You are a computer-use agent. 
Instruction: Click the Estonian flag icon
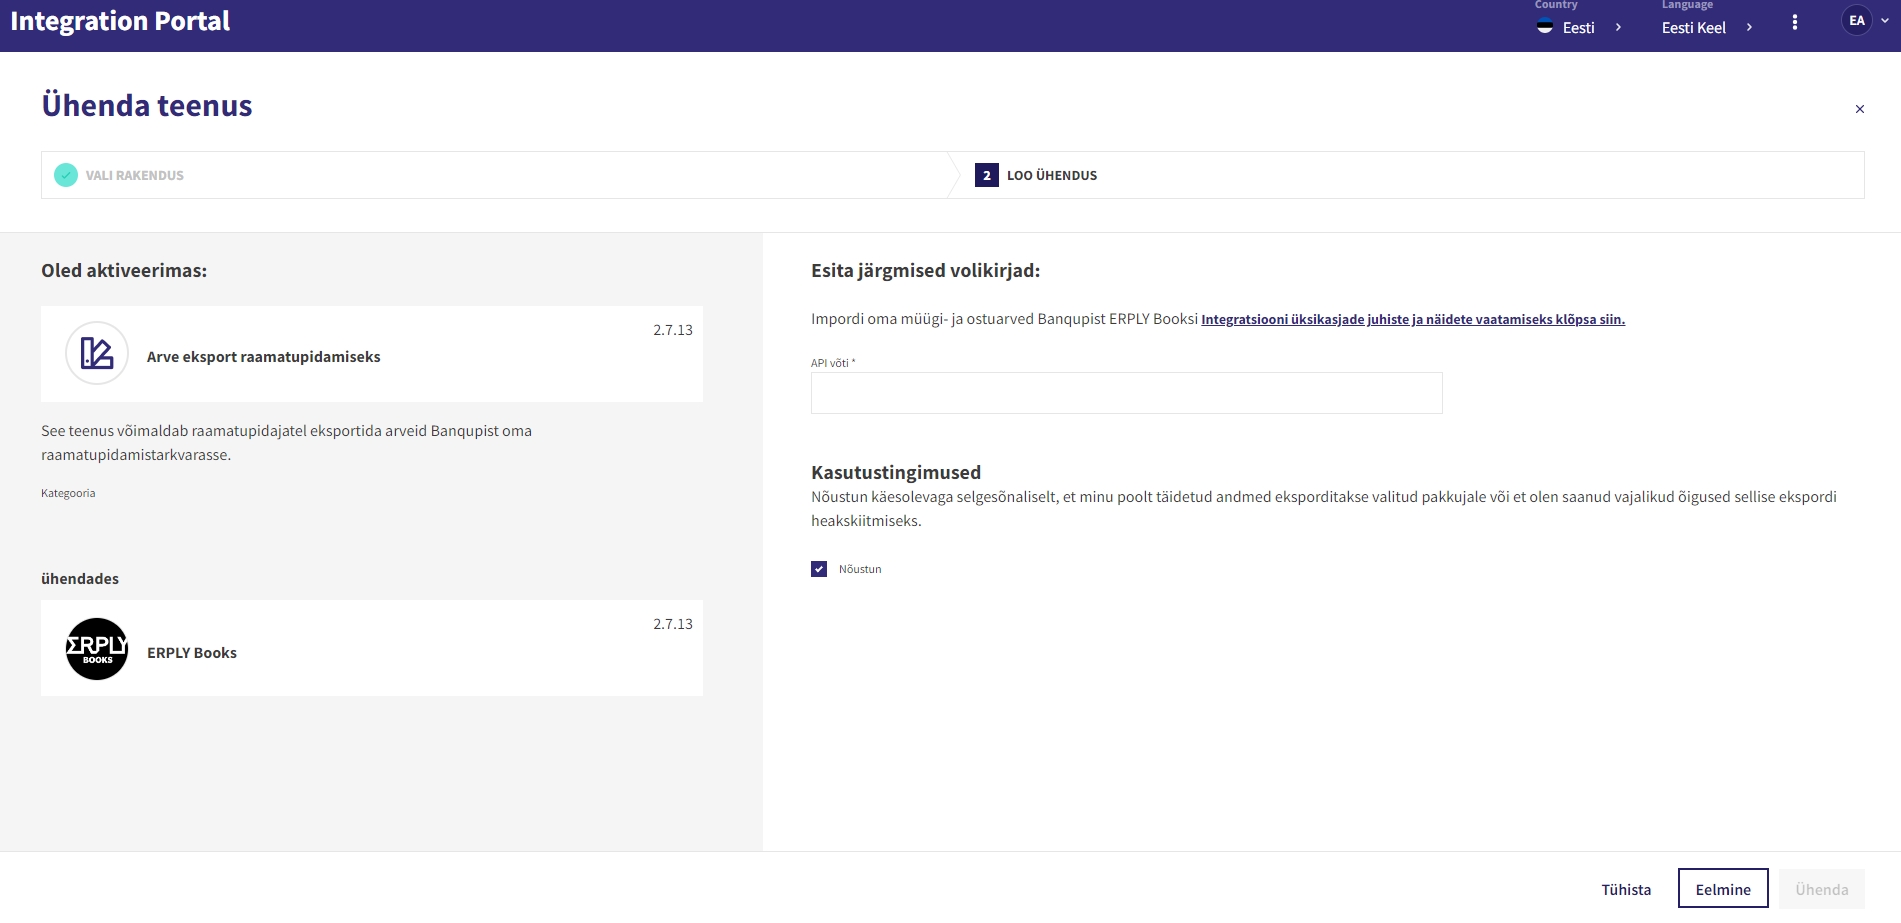[x=1545, y=27]
